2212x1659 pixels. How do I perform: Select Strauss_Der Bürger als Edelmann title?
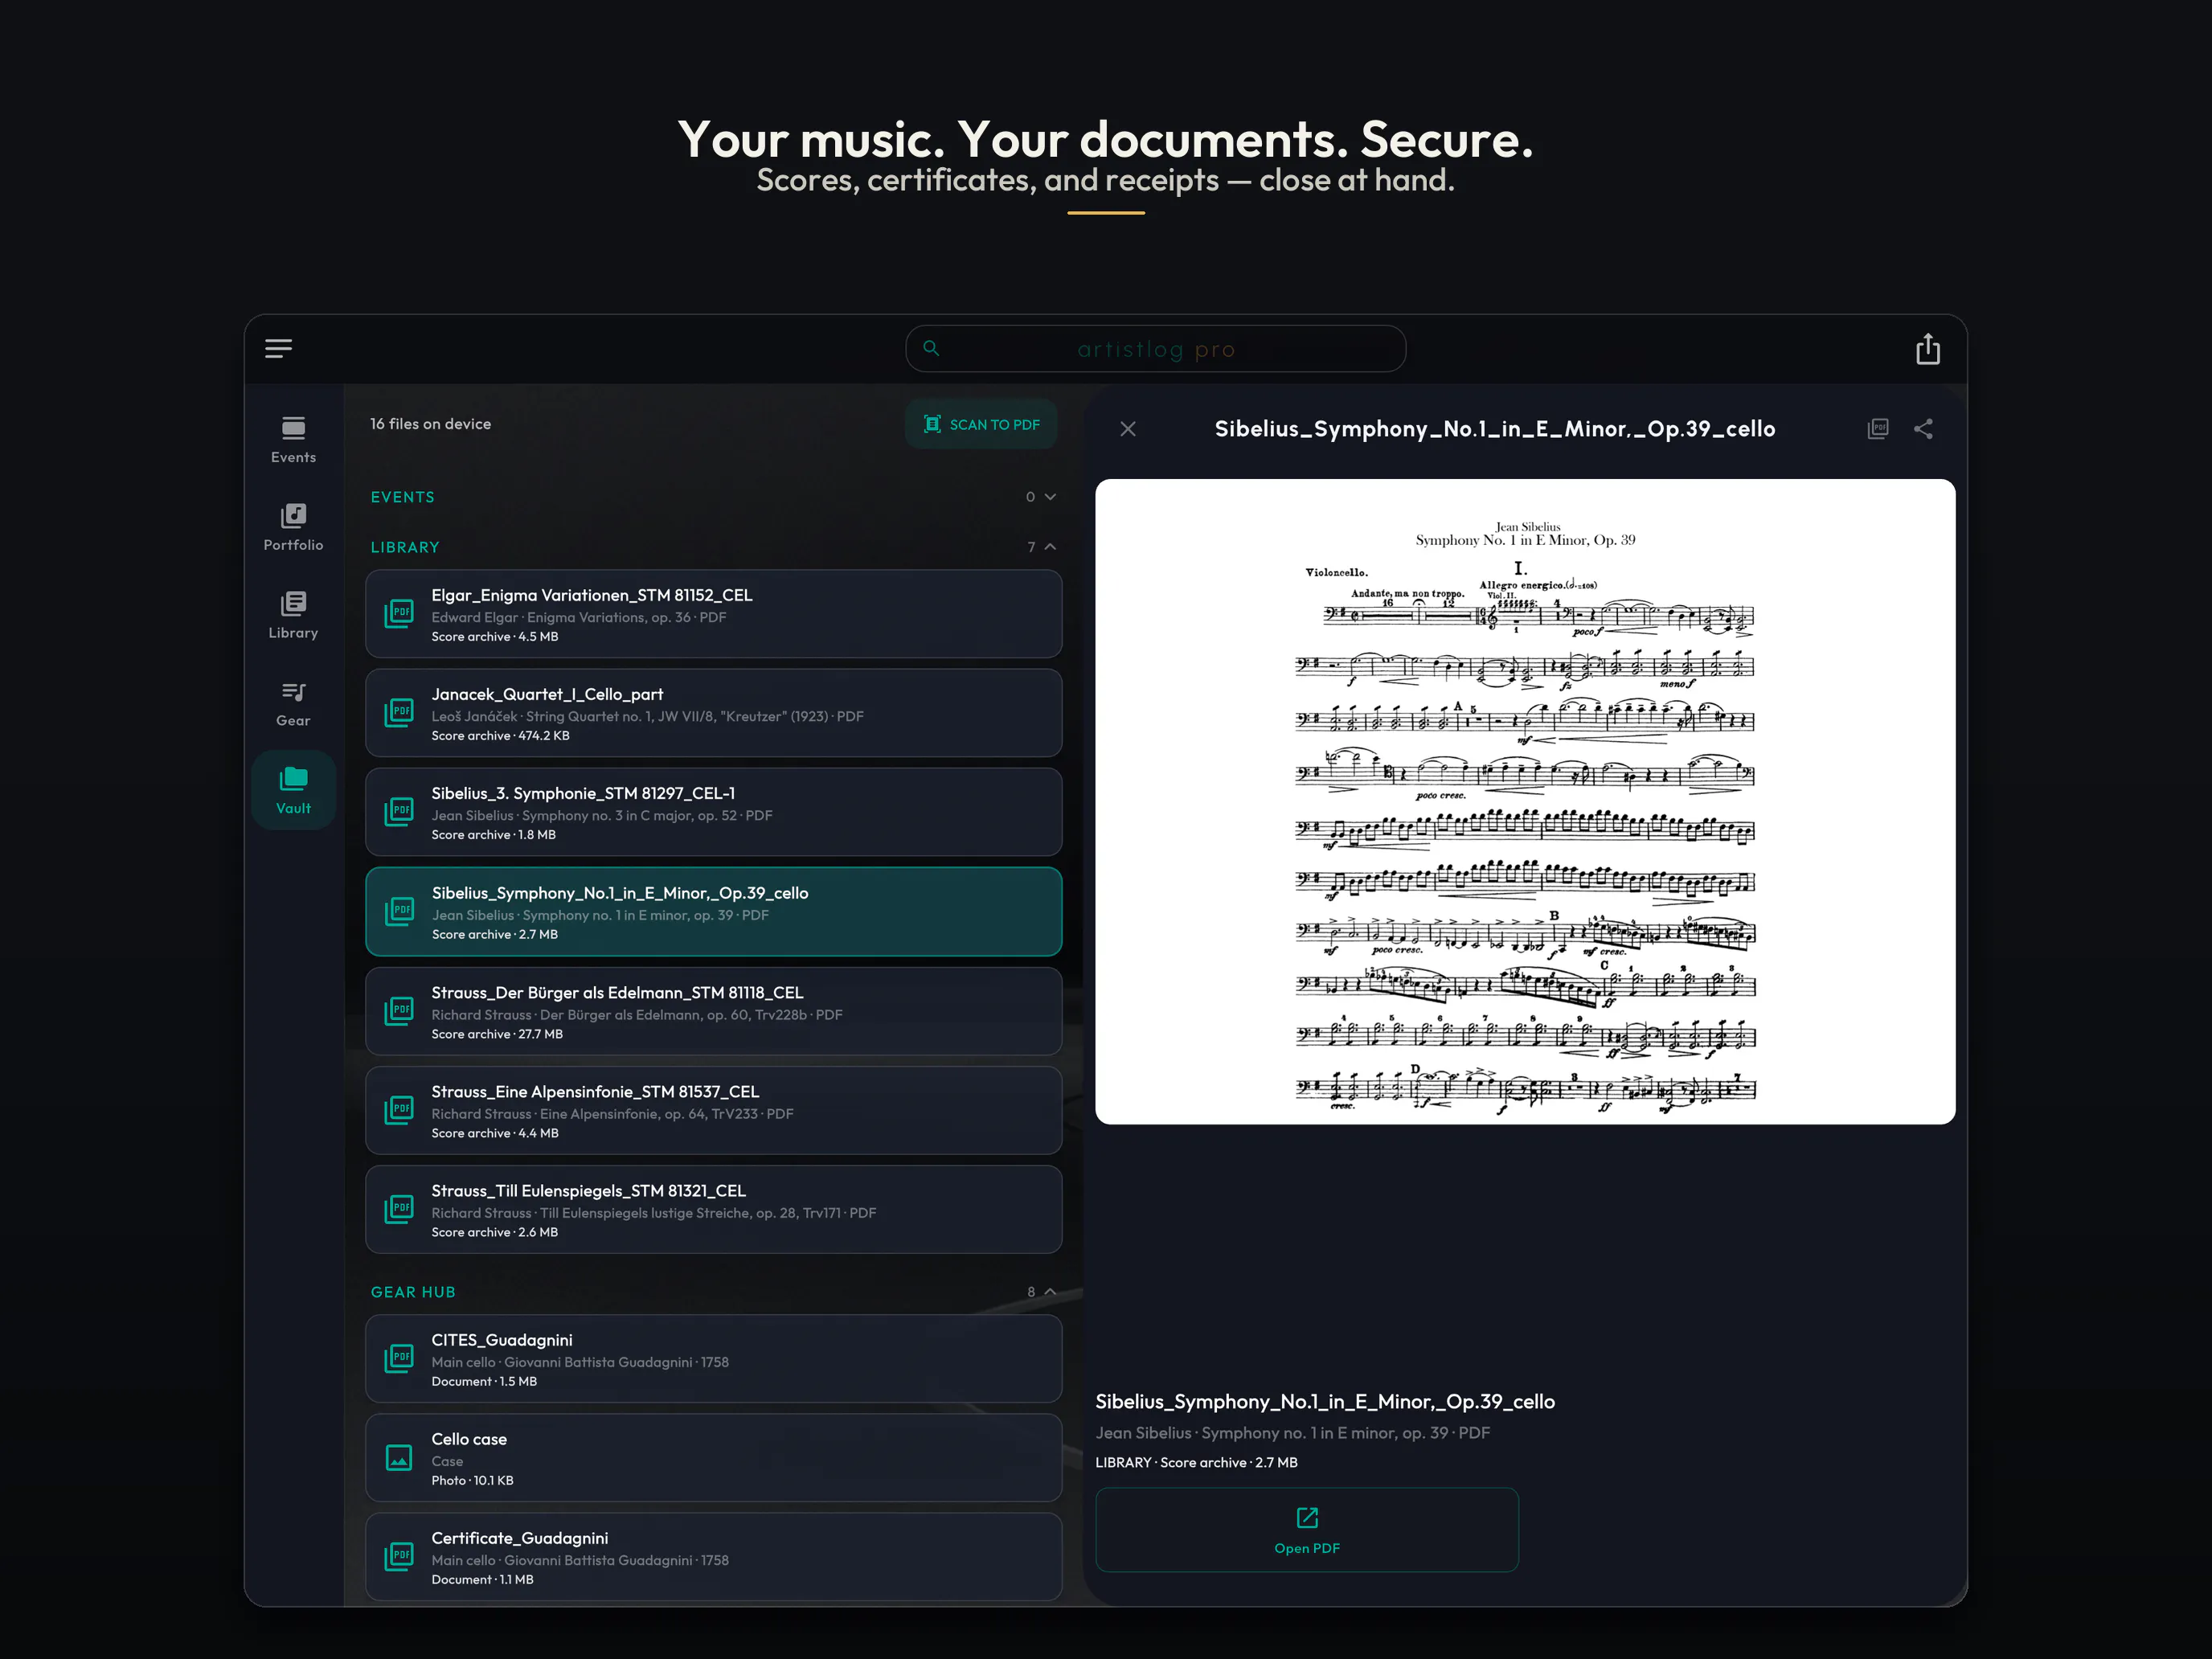pos(617,992)
